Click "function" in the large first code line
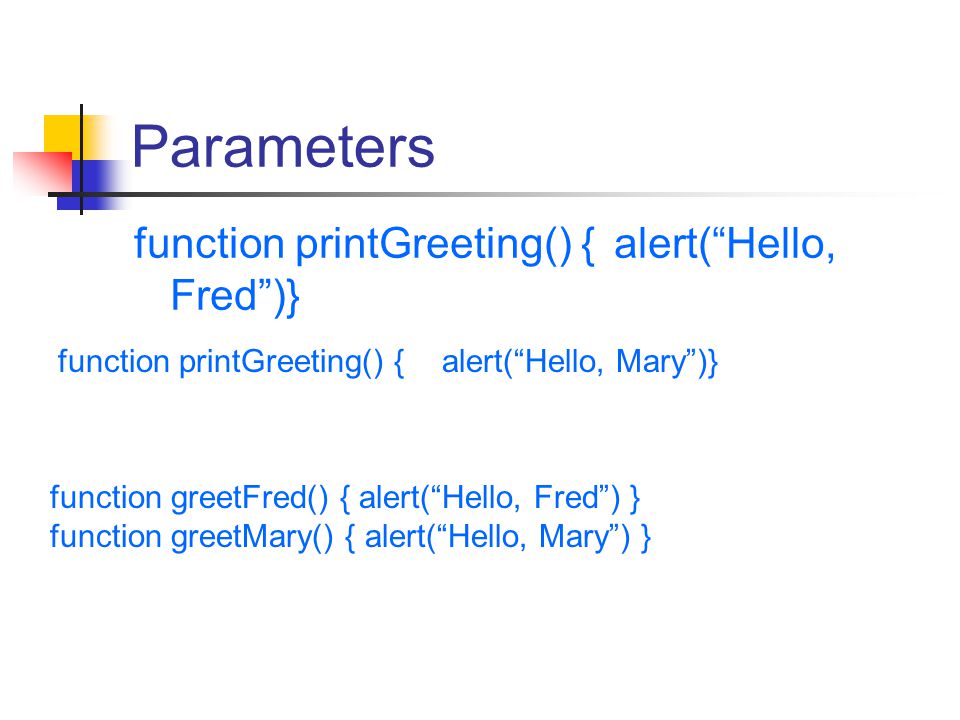 tap(209, 244)
